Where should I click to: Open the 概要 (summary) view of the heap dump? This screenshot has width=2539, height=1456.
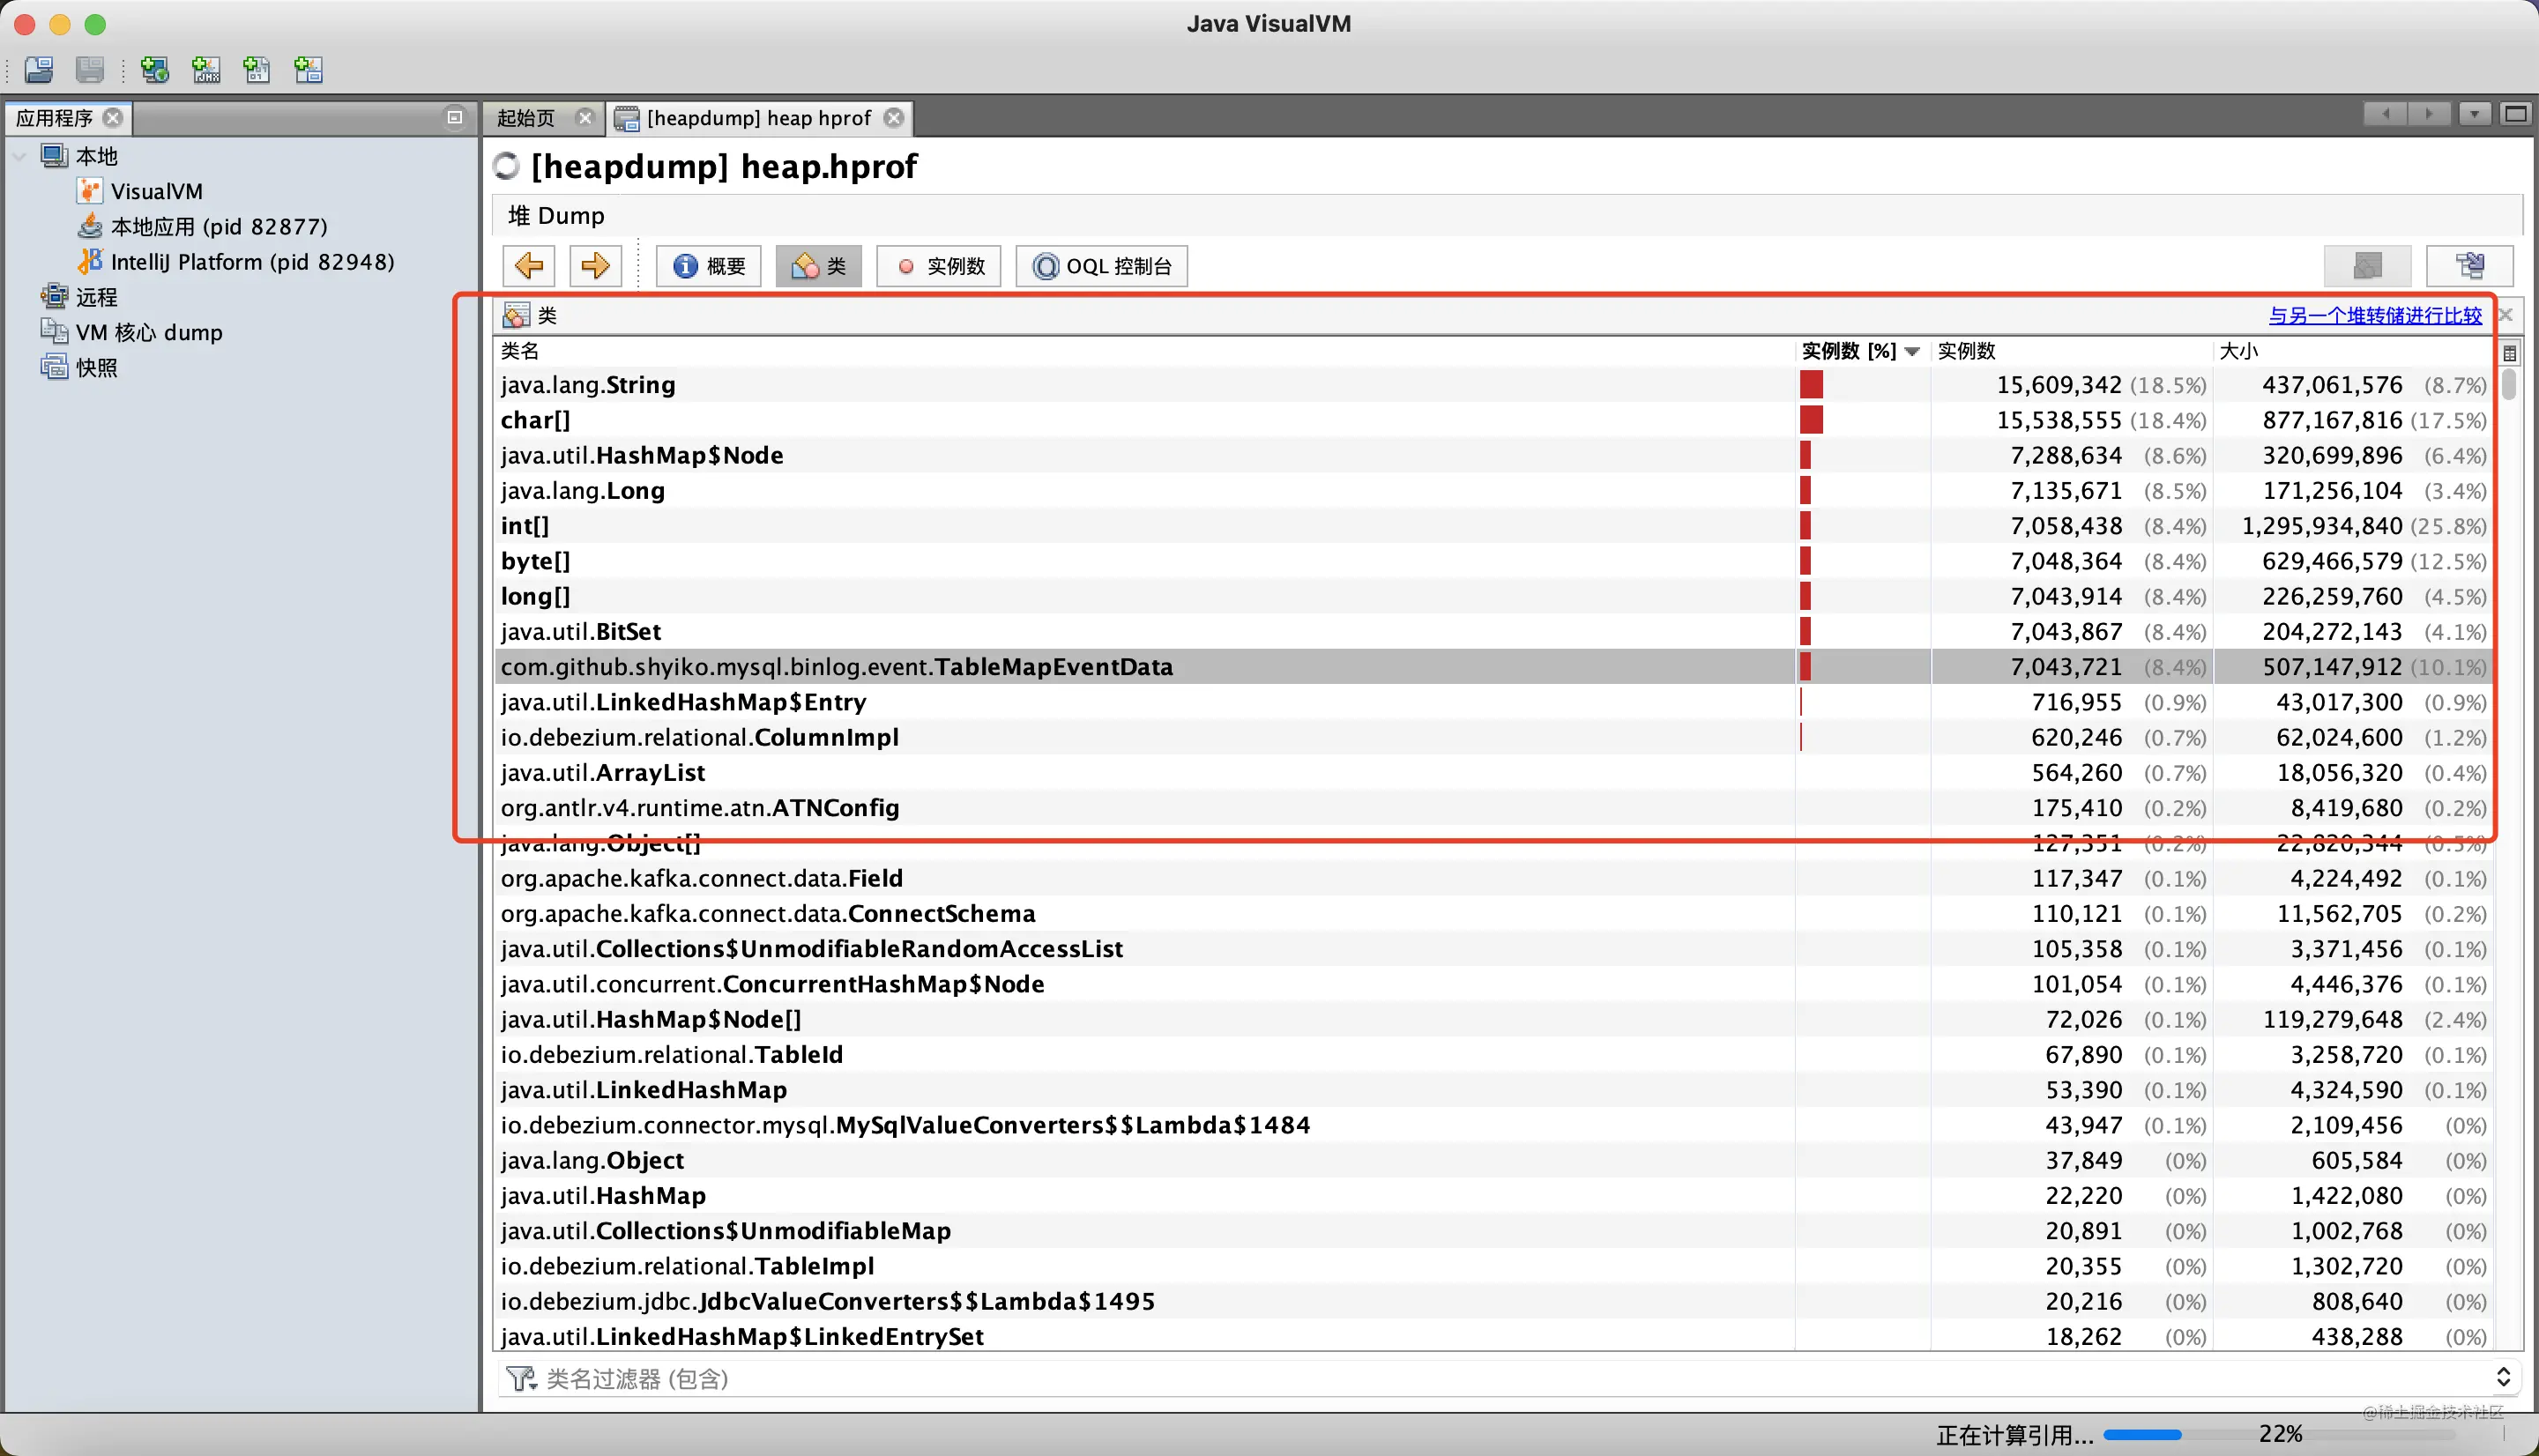pyautogui.click(x=708, y=266)
